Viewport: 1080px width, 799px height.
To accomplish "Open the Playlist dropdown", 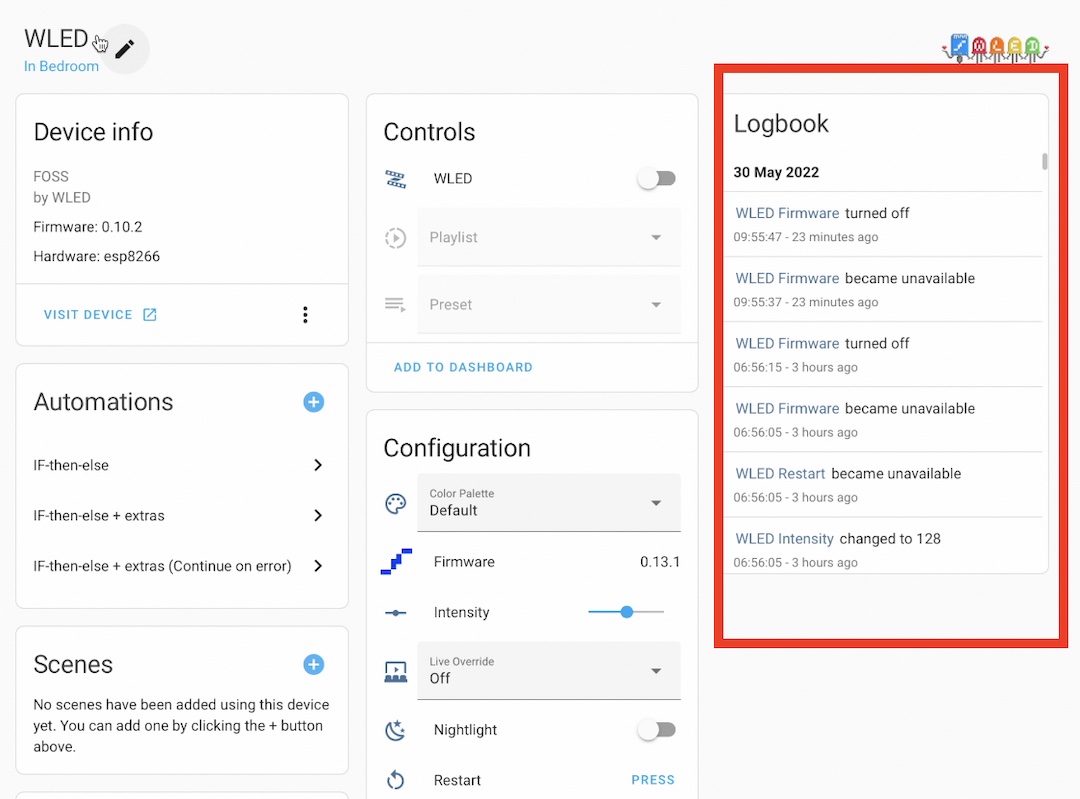I will click(549, 238).
